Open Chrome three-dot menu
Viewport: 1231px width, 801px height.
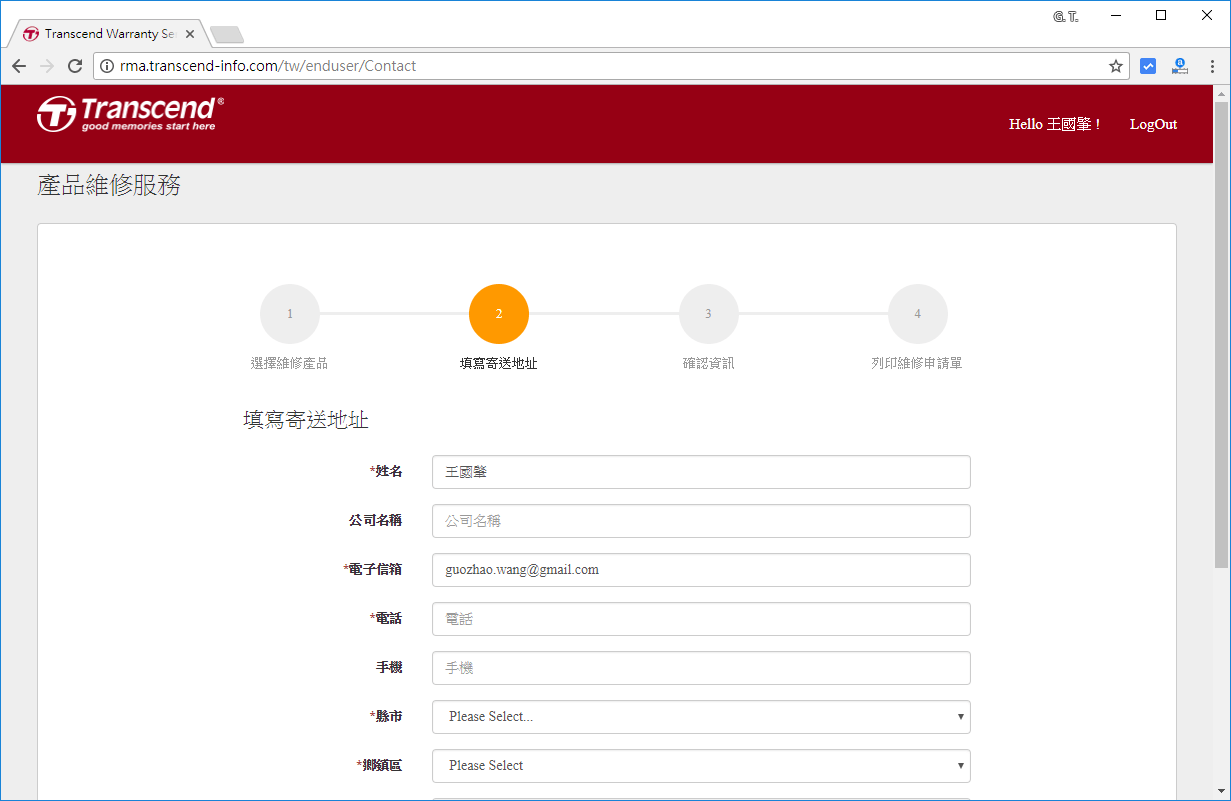(x=1212, y=66)
